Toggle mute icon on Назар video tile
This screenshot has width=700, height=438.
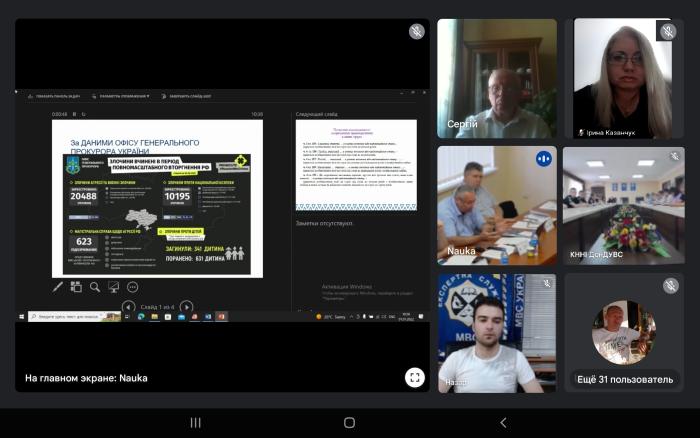(x=546, y=285)
